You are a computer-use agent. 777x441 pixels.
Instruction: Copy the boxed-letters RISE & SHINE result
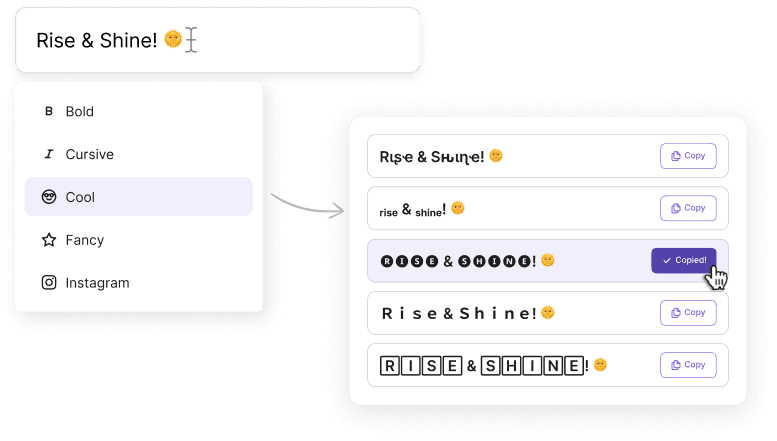[688, 365]
